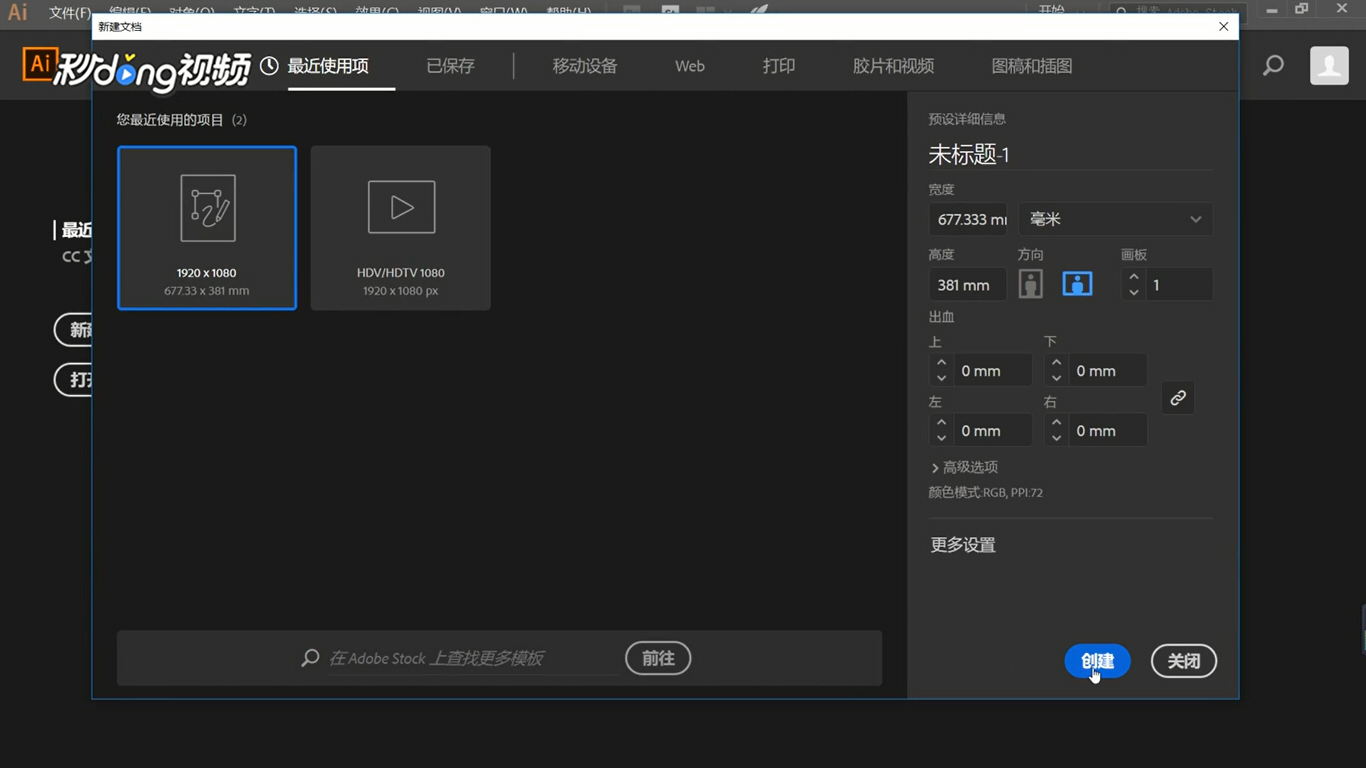Select landscape orientation icon
Screen dimensions: 1366x768
pos(1077,284)
